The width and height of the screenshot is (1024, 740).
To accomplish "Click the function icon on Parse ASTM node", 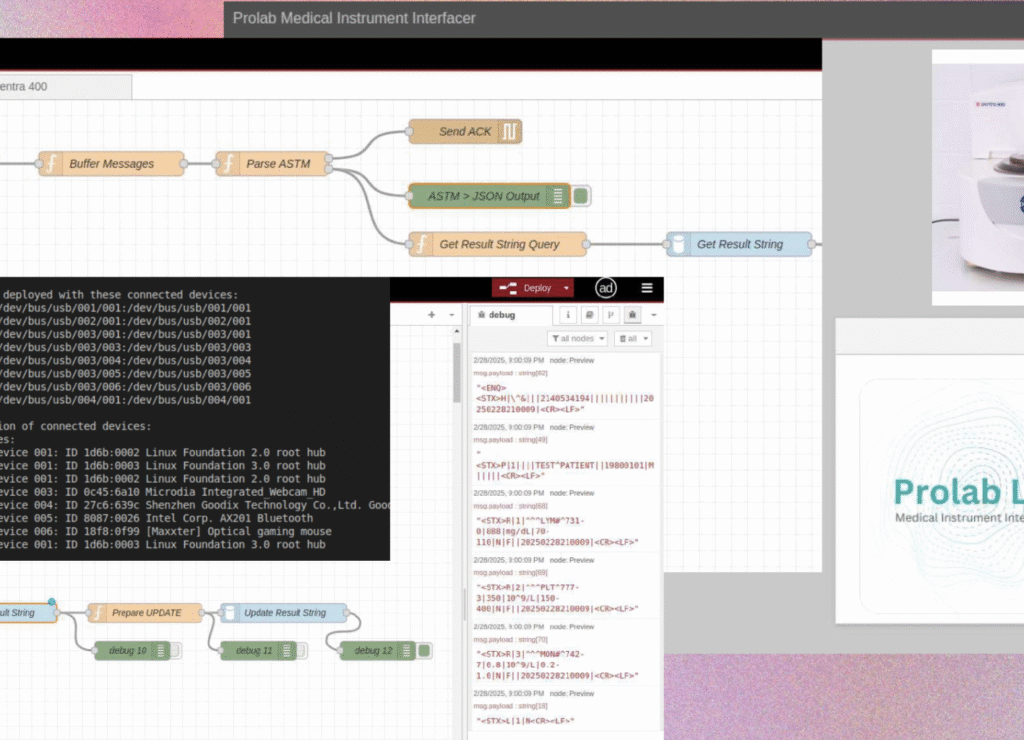I will [228, 164].
